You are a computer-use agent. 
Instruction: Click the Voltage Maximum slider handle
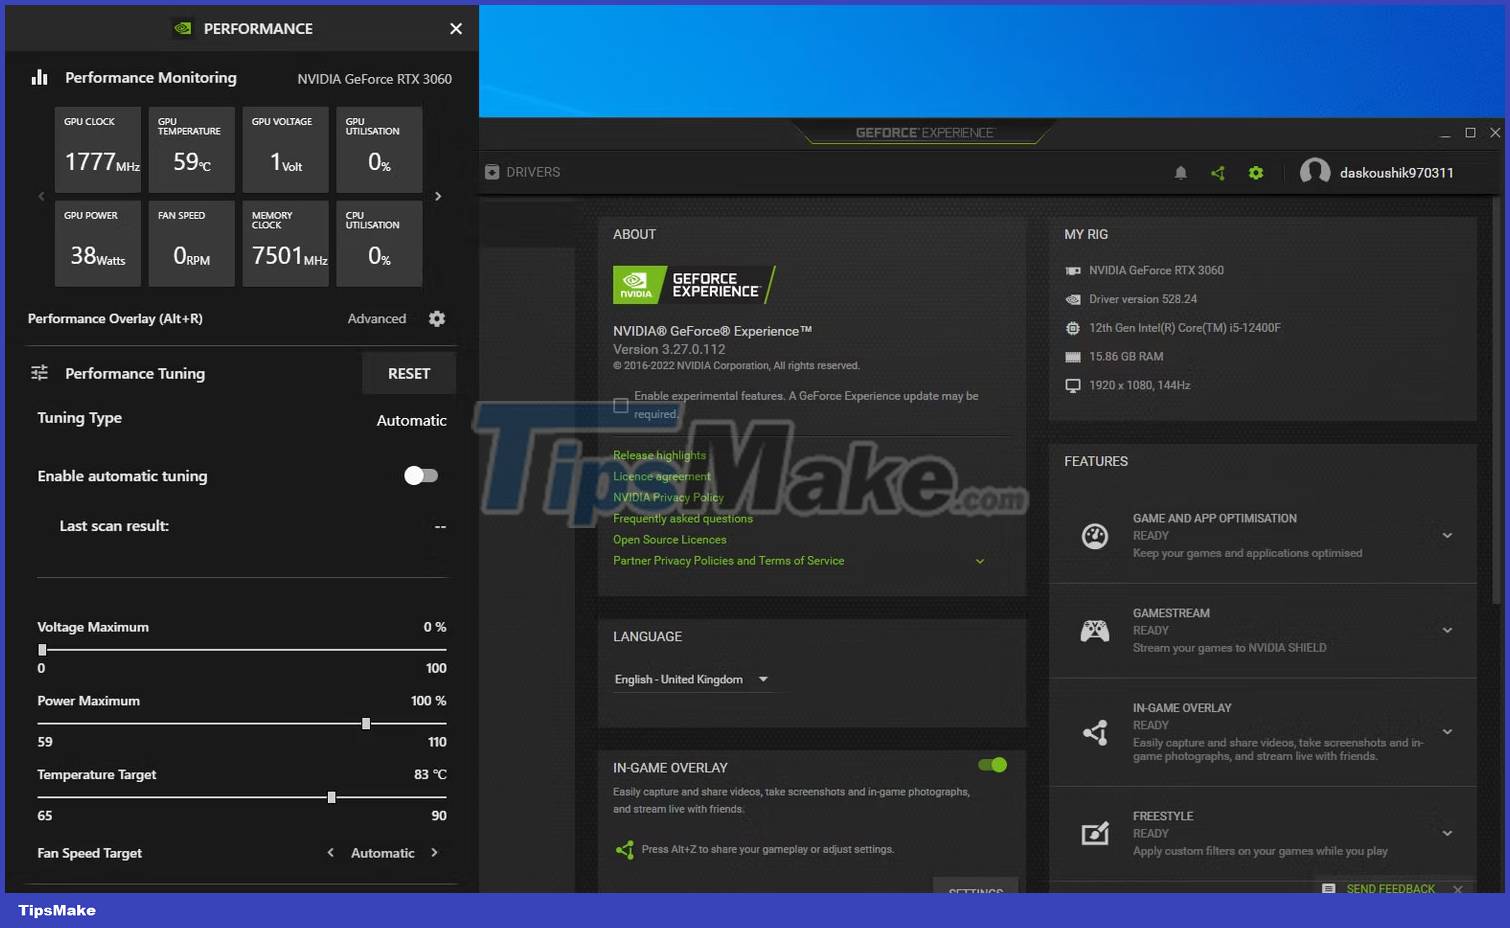[42, 650]
